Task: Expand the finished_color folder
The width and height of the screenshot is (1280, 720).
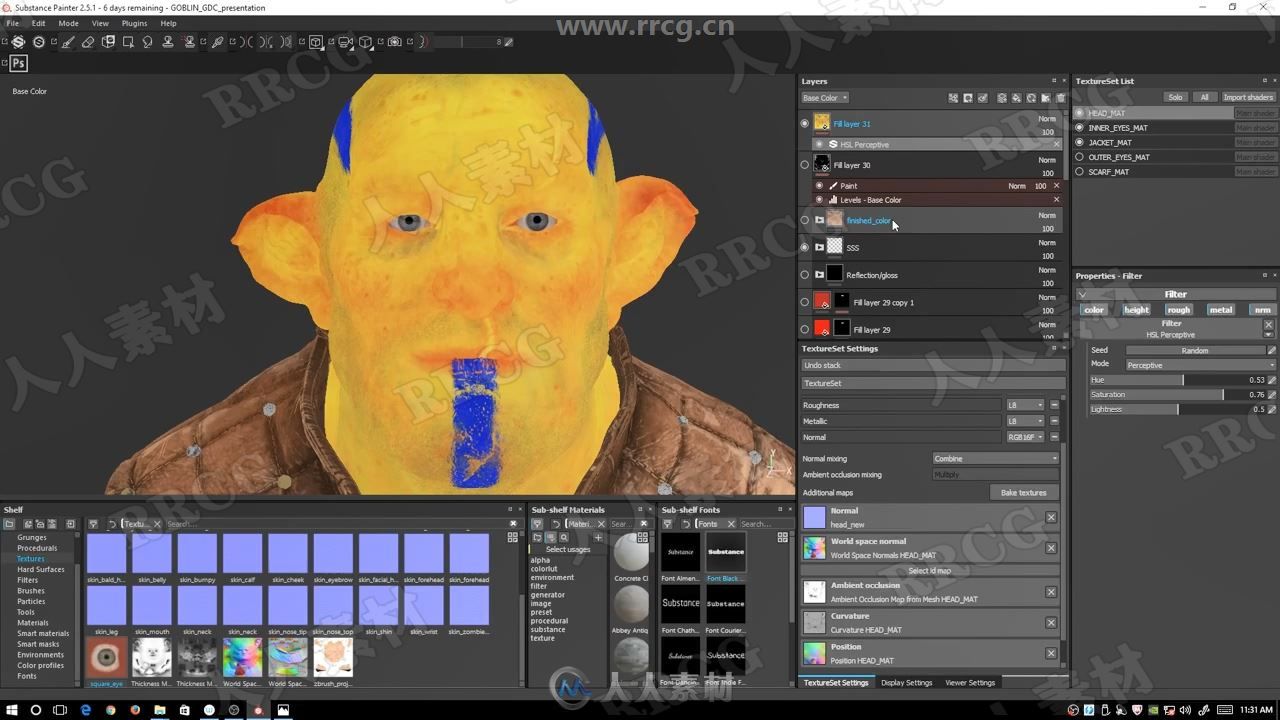Action: pos(819,220)
